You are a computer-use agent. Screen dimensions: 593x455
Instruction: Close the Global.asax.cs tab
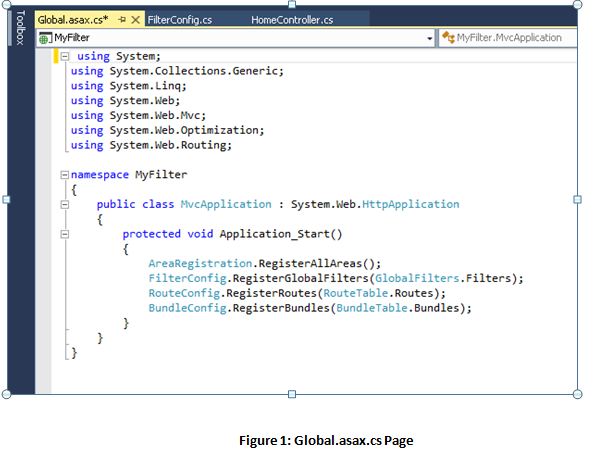[x=135, y=20]
